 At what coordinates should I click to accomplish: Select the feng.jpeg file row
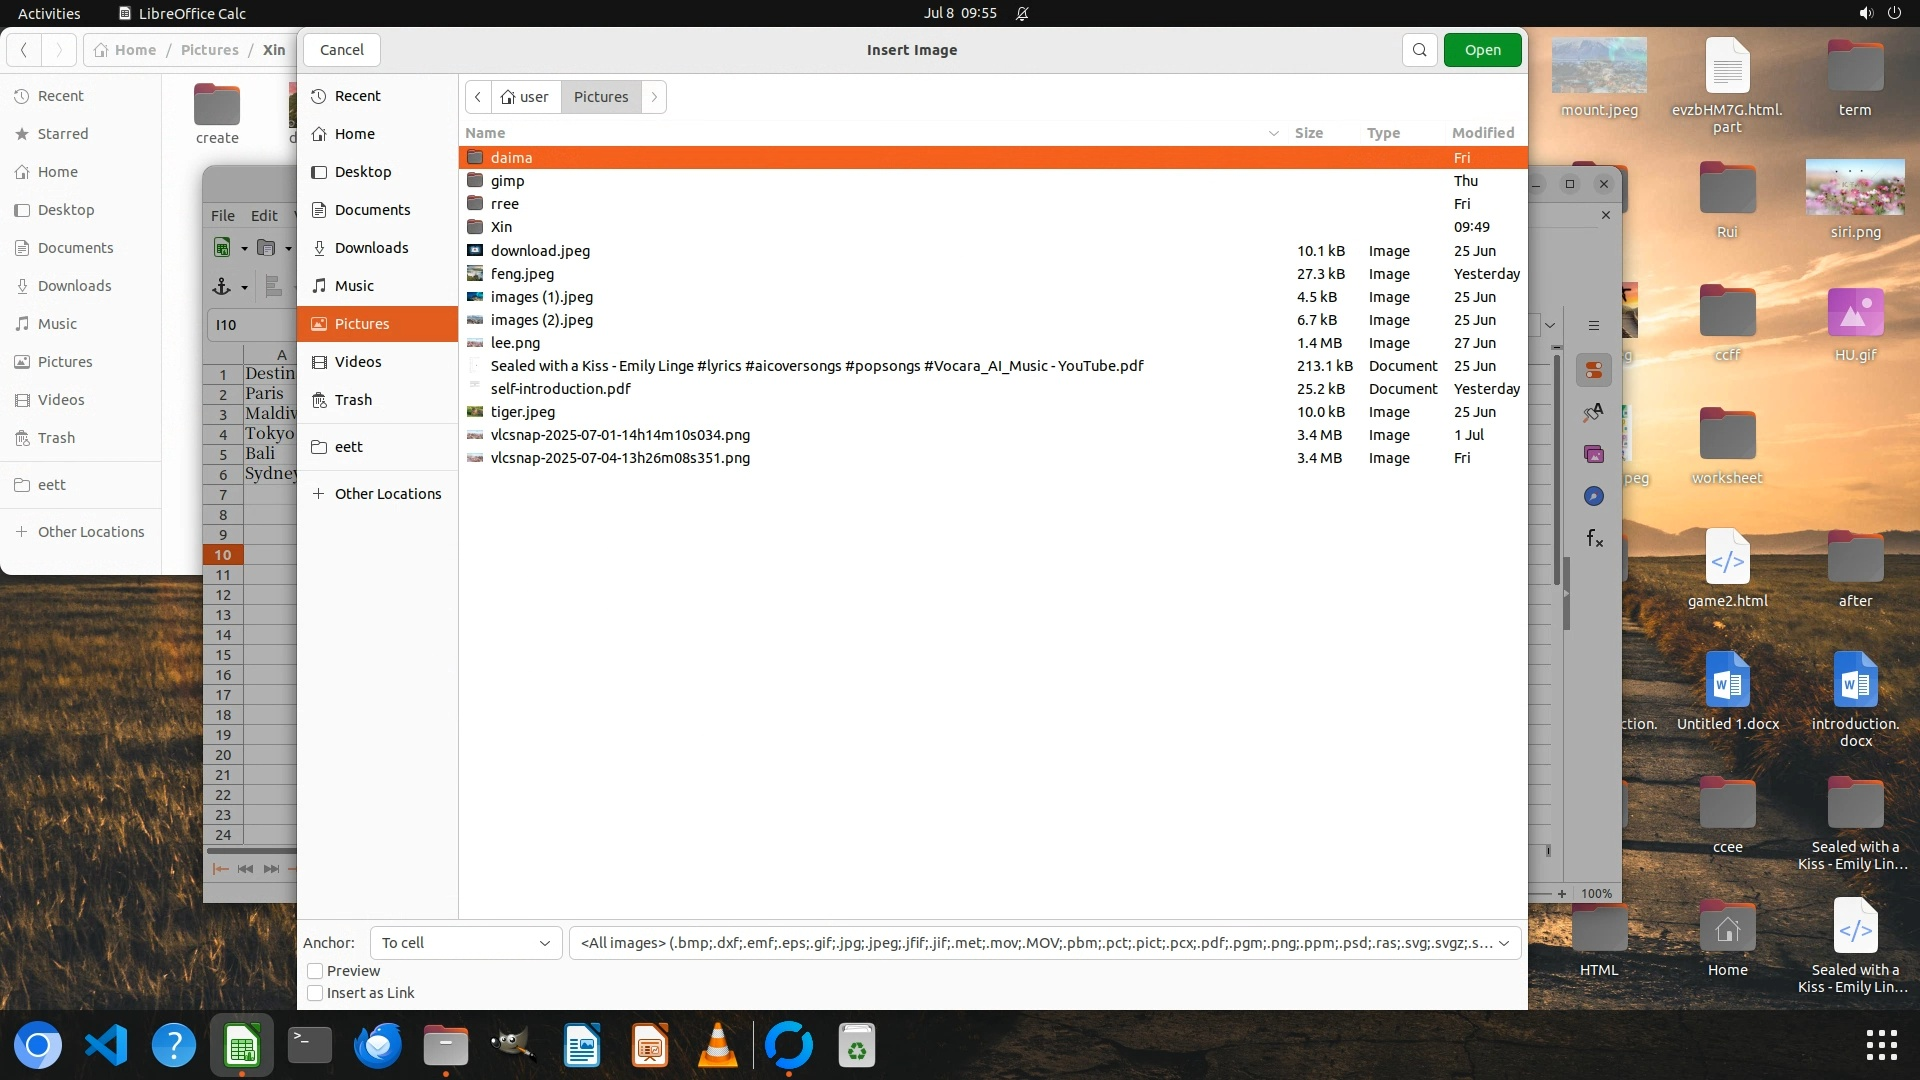pos(522,274)
